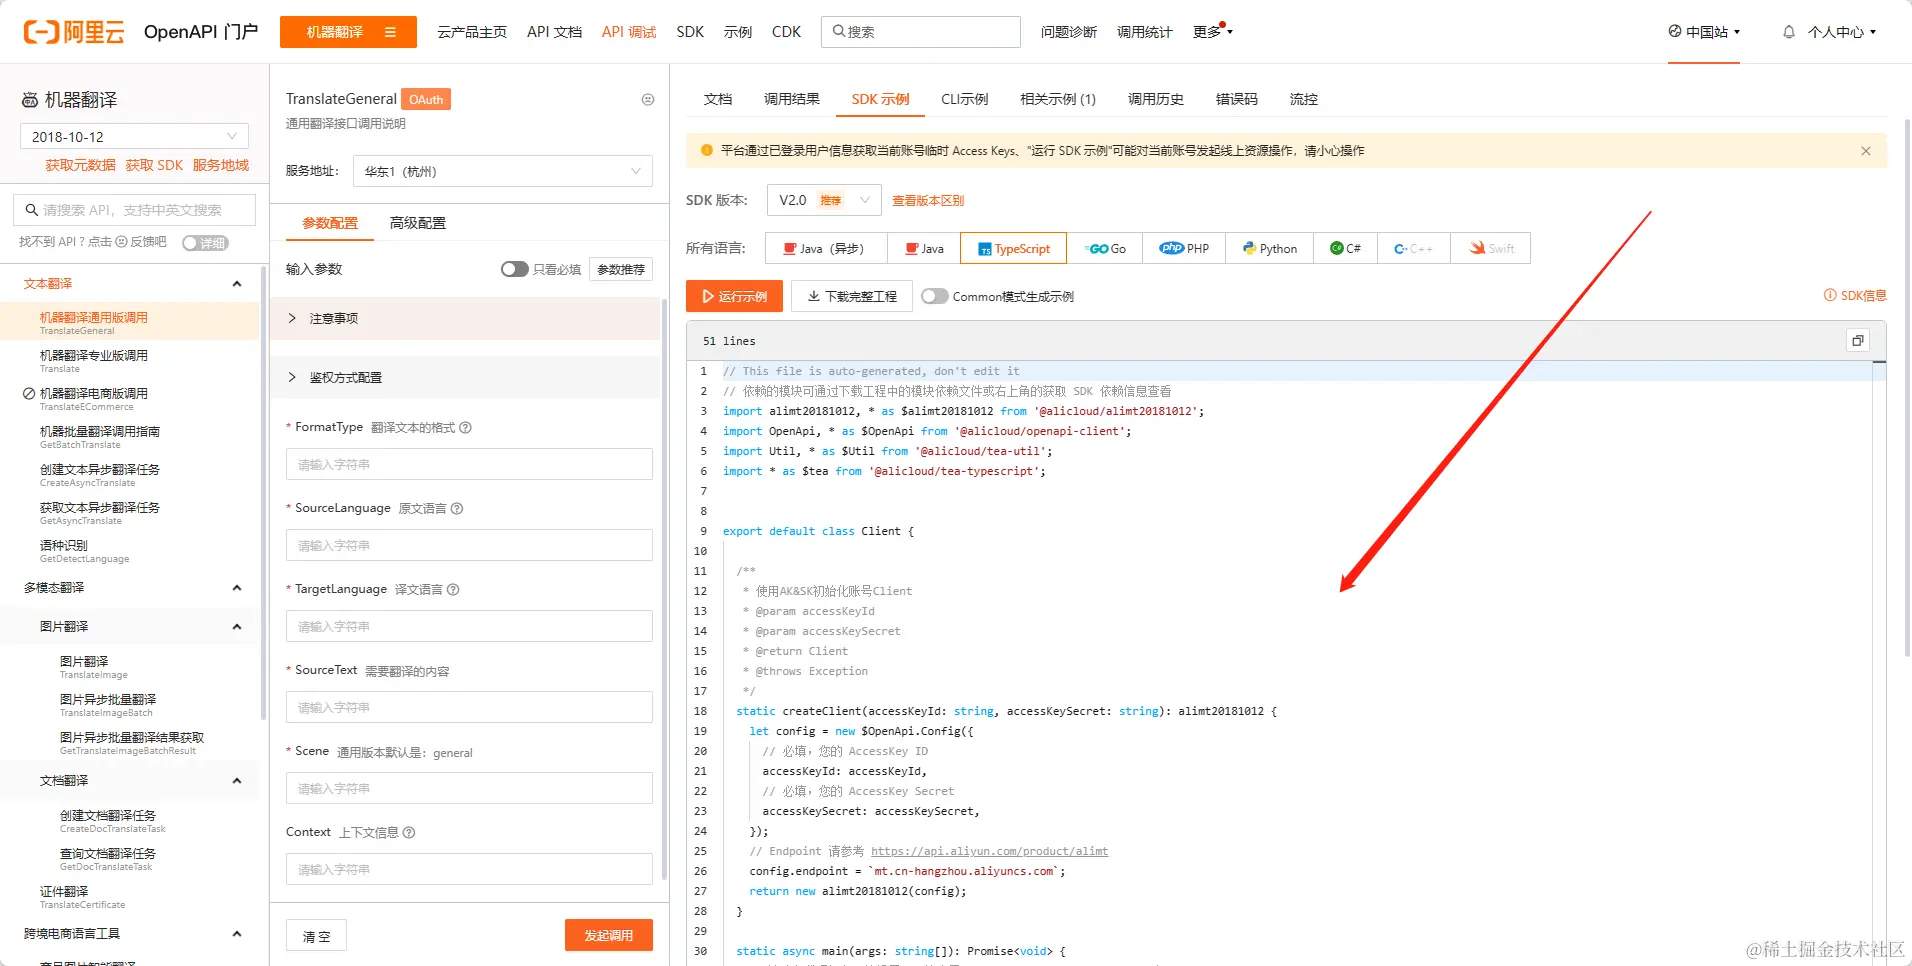Open SDK信息 info link

1855,295
